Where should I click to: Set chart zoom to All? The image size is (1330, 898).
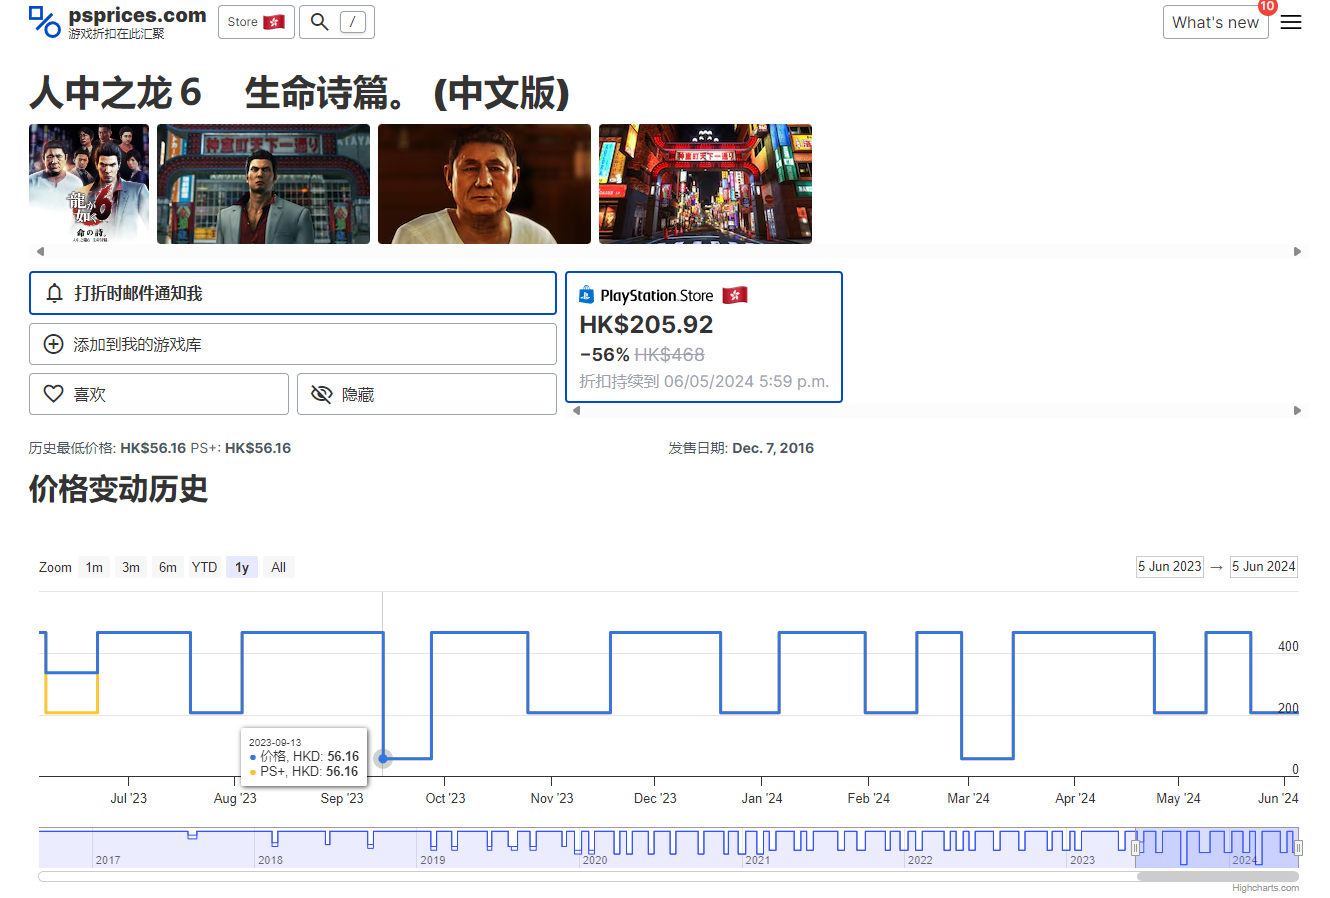279,567
